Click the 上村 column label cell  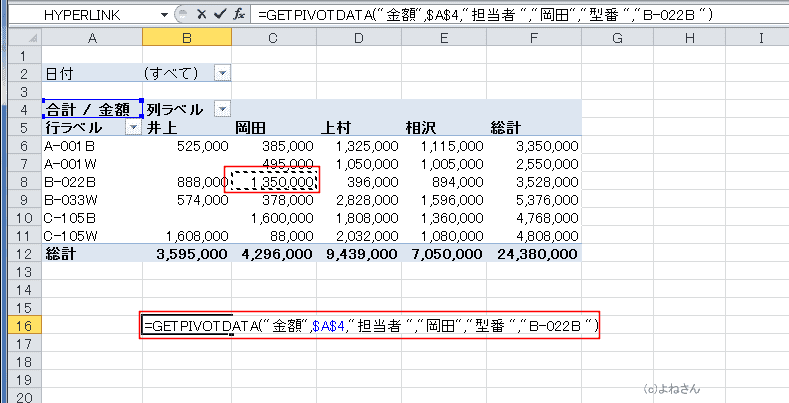tap(359, 127)
